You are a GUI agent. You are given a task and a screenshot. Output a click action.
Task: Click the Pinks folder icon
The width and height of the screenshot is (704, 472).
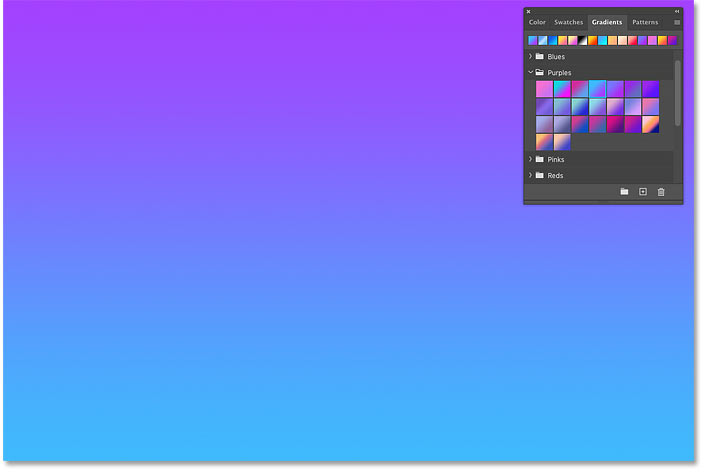540,159
